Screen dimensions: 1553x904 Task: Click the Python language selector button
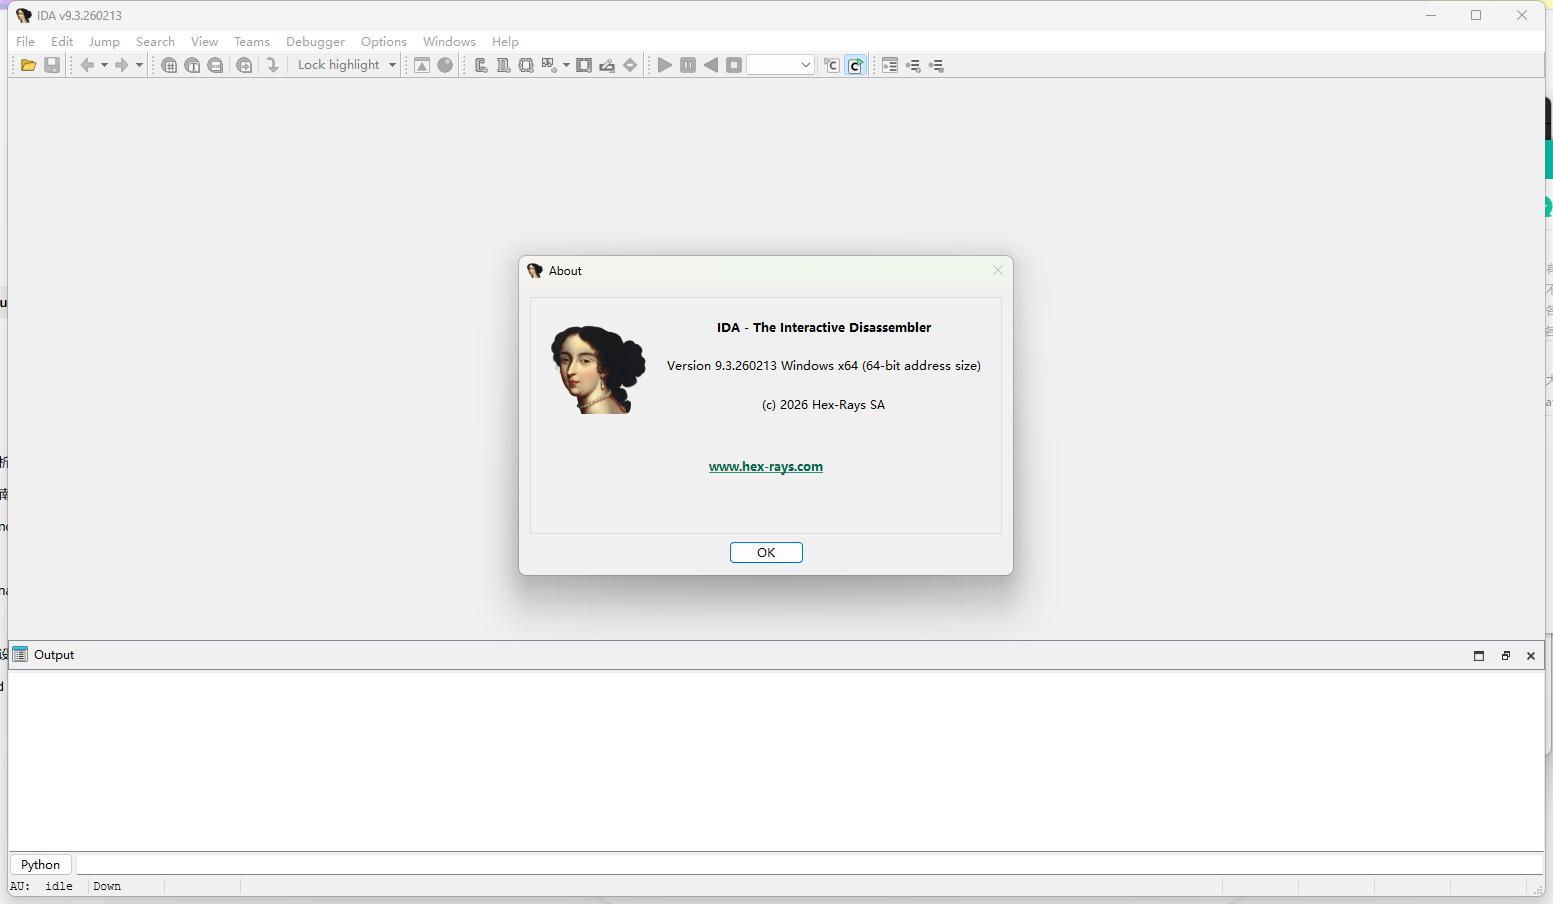tap(41, 864)
